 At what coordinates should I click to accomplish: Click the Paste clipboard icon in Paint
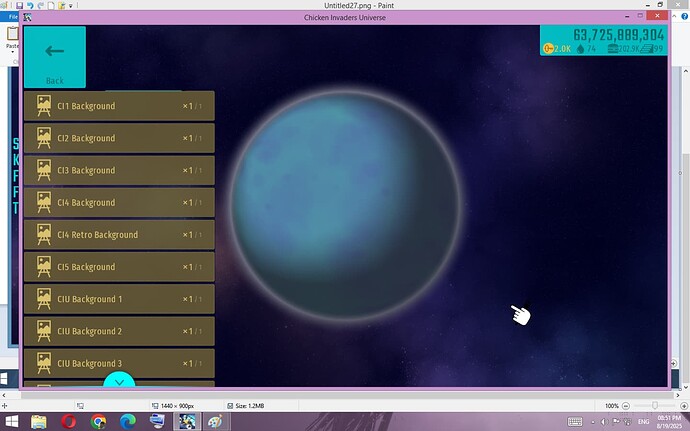(x=12, y=33)
